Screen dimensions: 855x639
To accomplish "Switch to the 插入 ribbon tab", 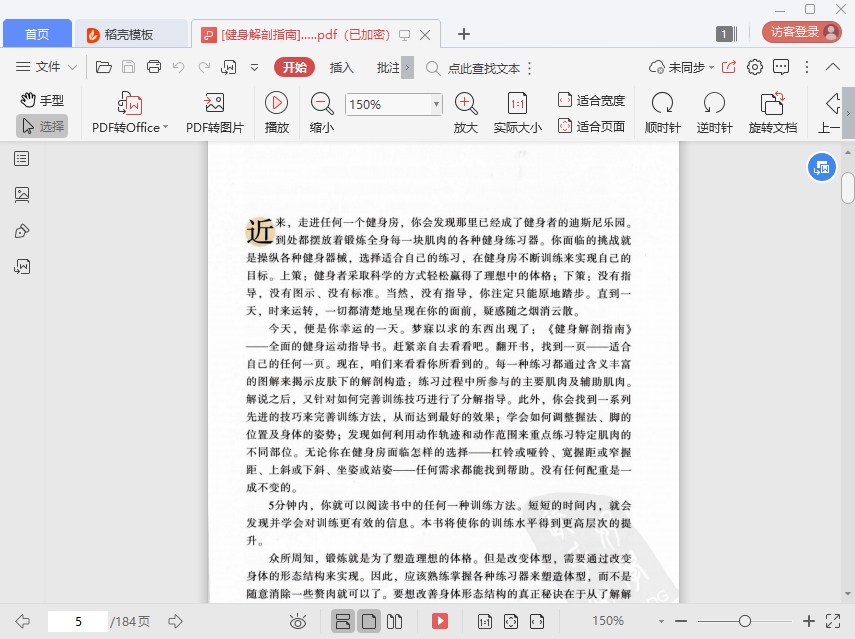I will tap(342, 67).
